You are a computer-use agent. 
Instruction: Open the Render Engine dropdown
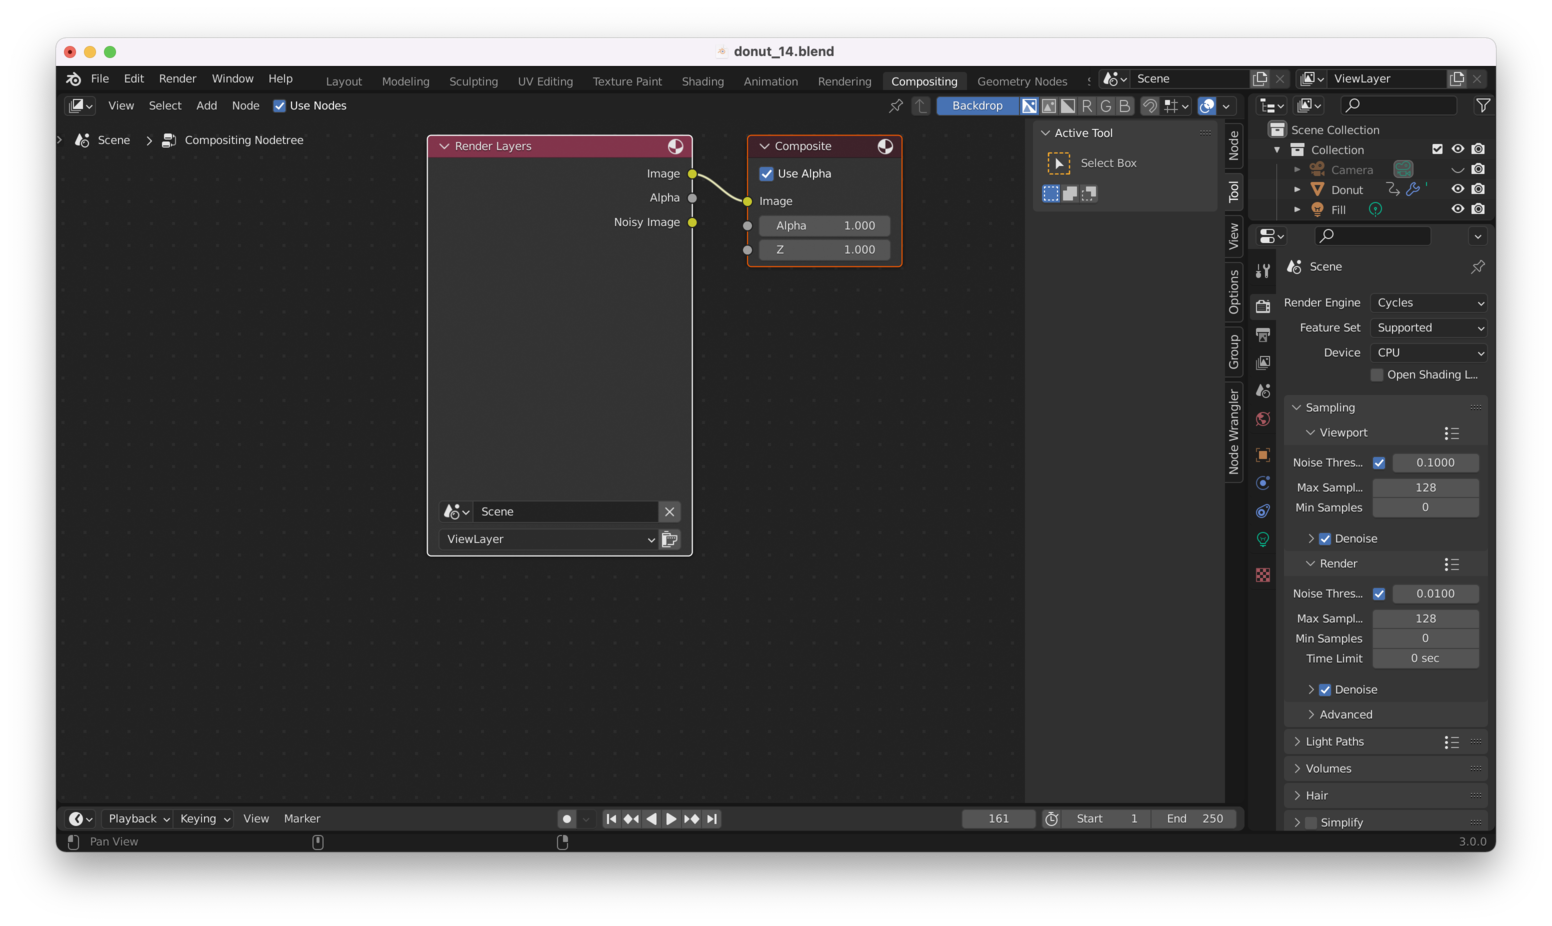1428,302
